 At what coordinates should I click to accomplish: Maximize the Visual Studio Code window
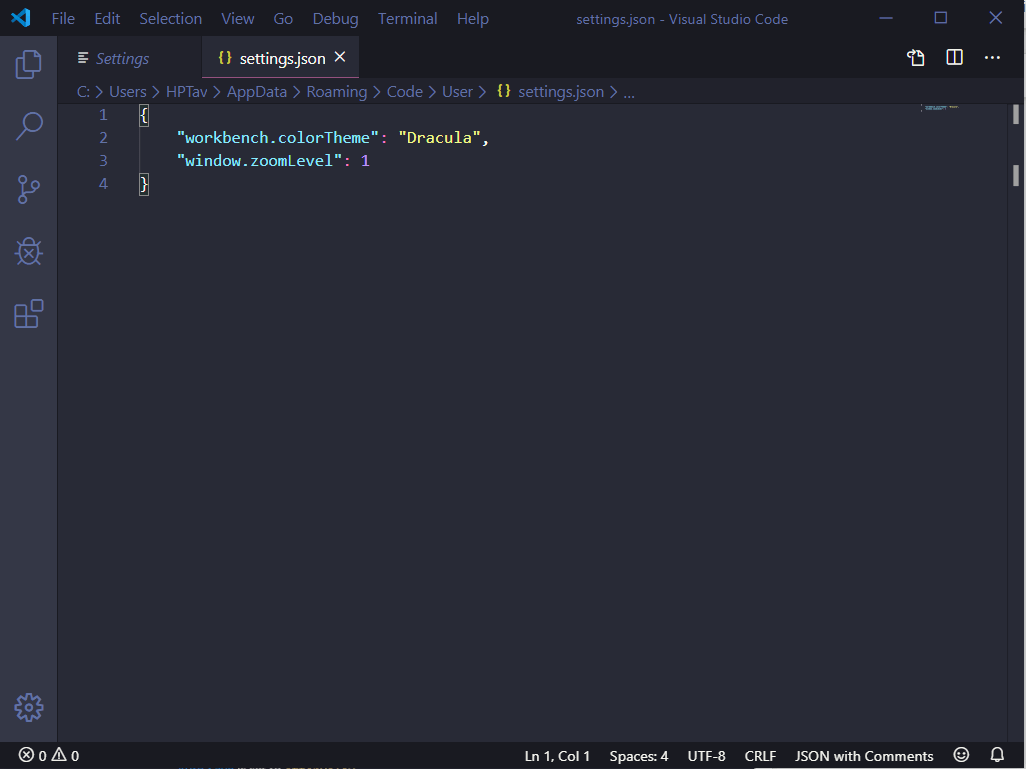click(x=940, y=18)
